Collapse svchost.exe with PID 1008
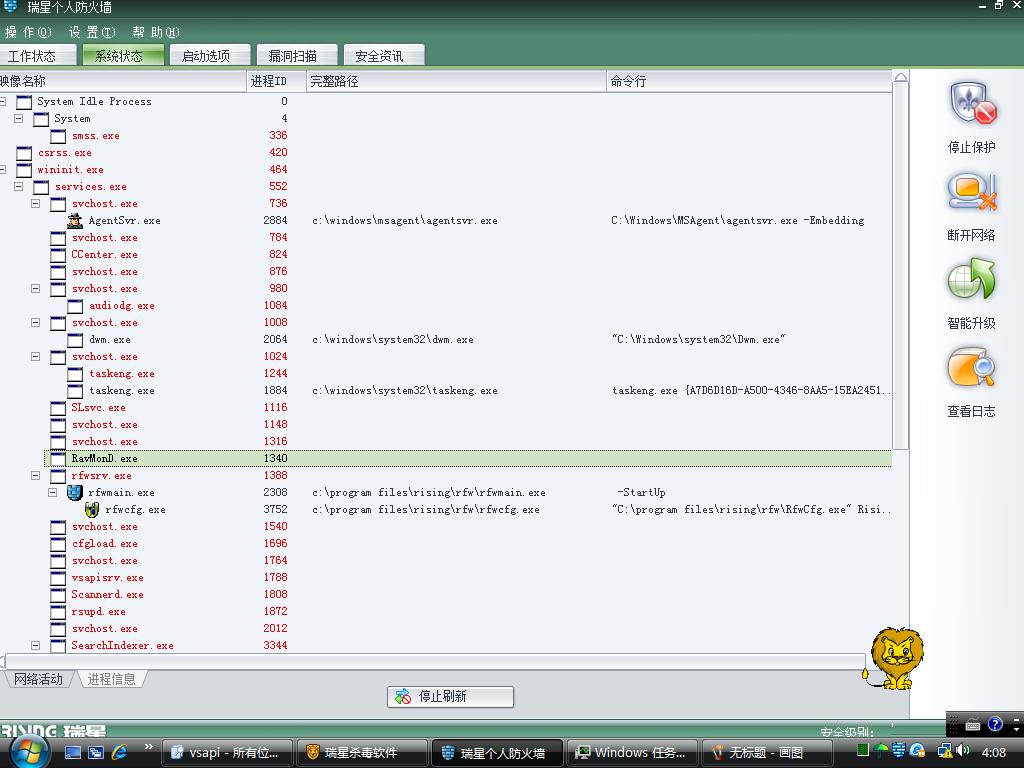The image size is (1024, 768). coord(35,322)
